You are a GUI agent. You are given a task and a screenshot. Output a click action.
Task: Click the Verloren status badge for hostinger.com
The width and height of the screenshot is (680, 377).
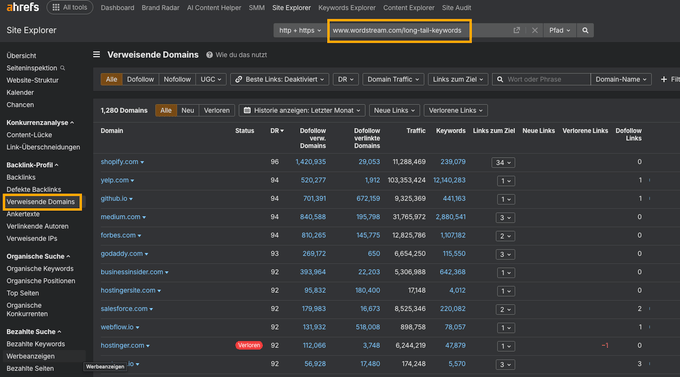[248, 345]
